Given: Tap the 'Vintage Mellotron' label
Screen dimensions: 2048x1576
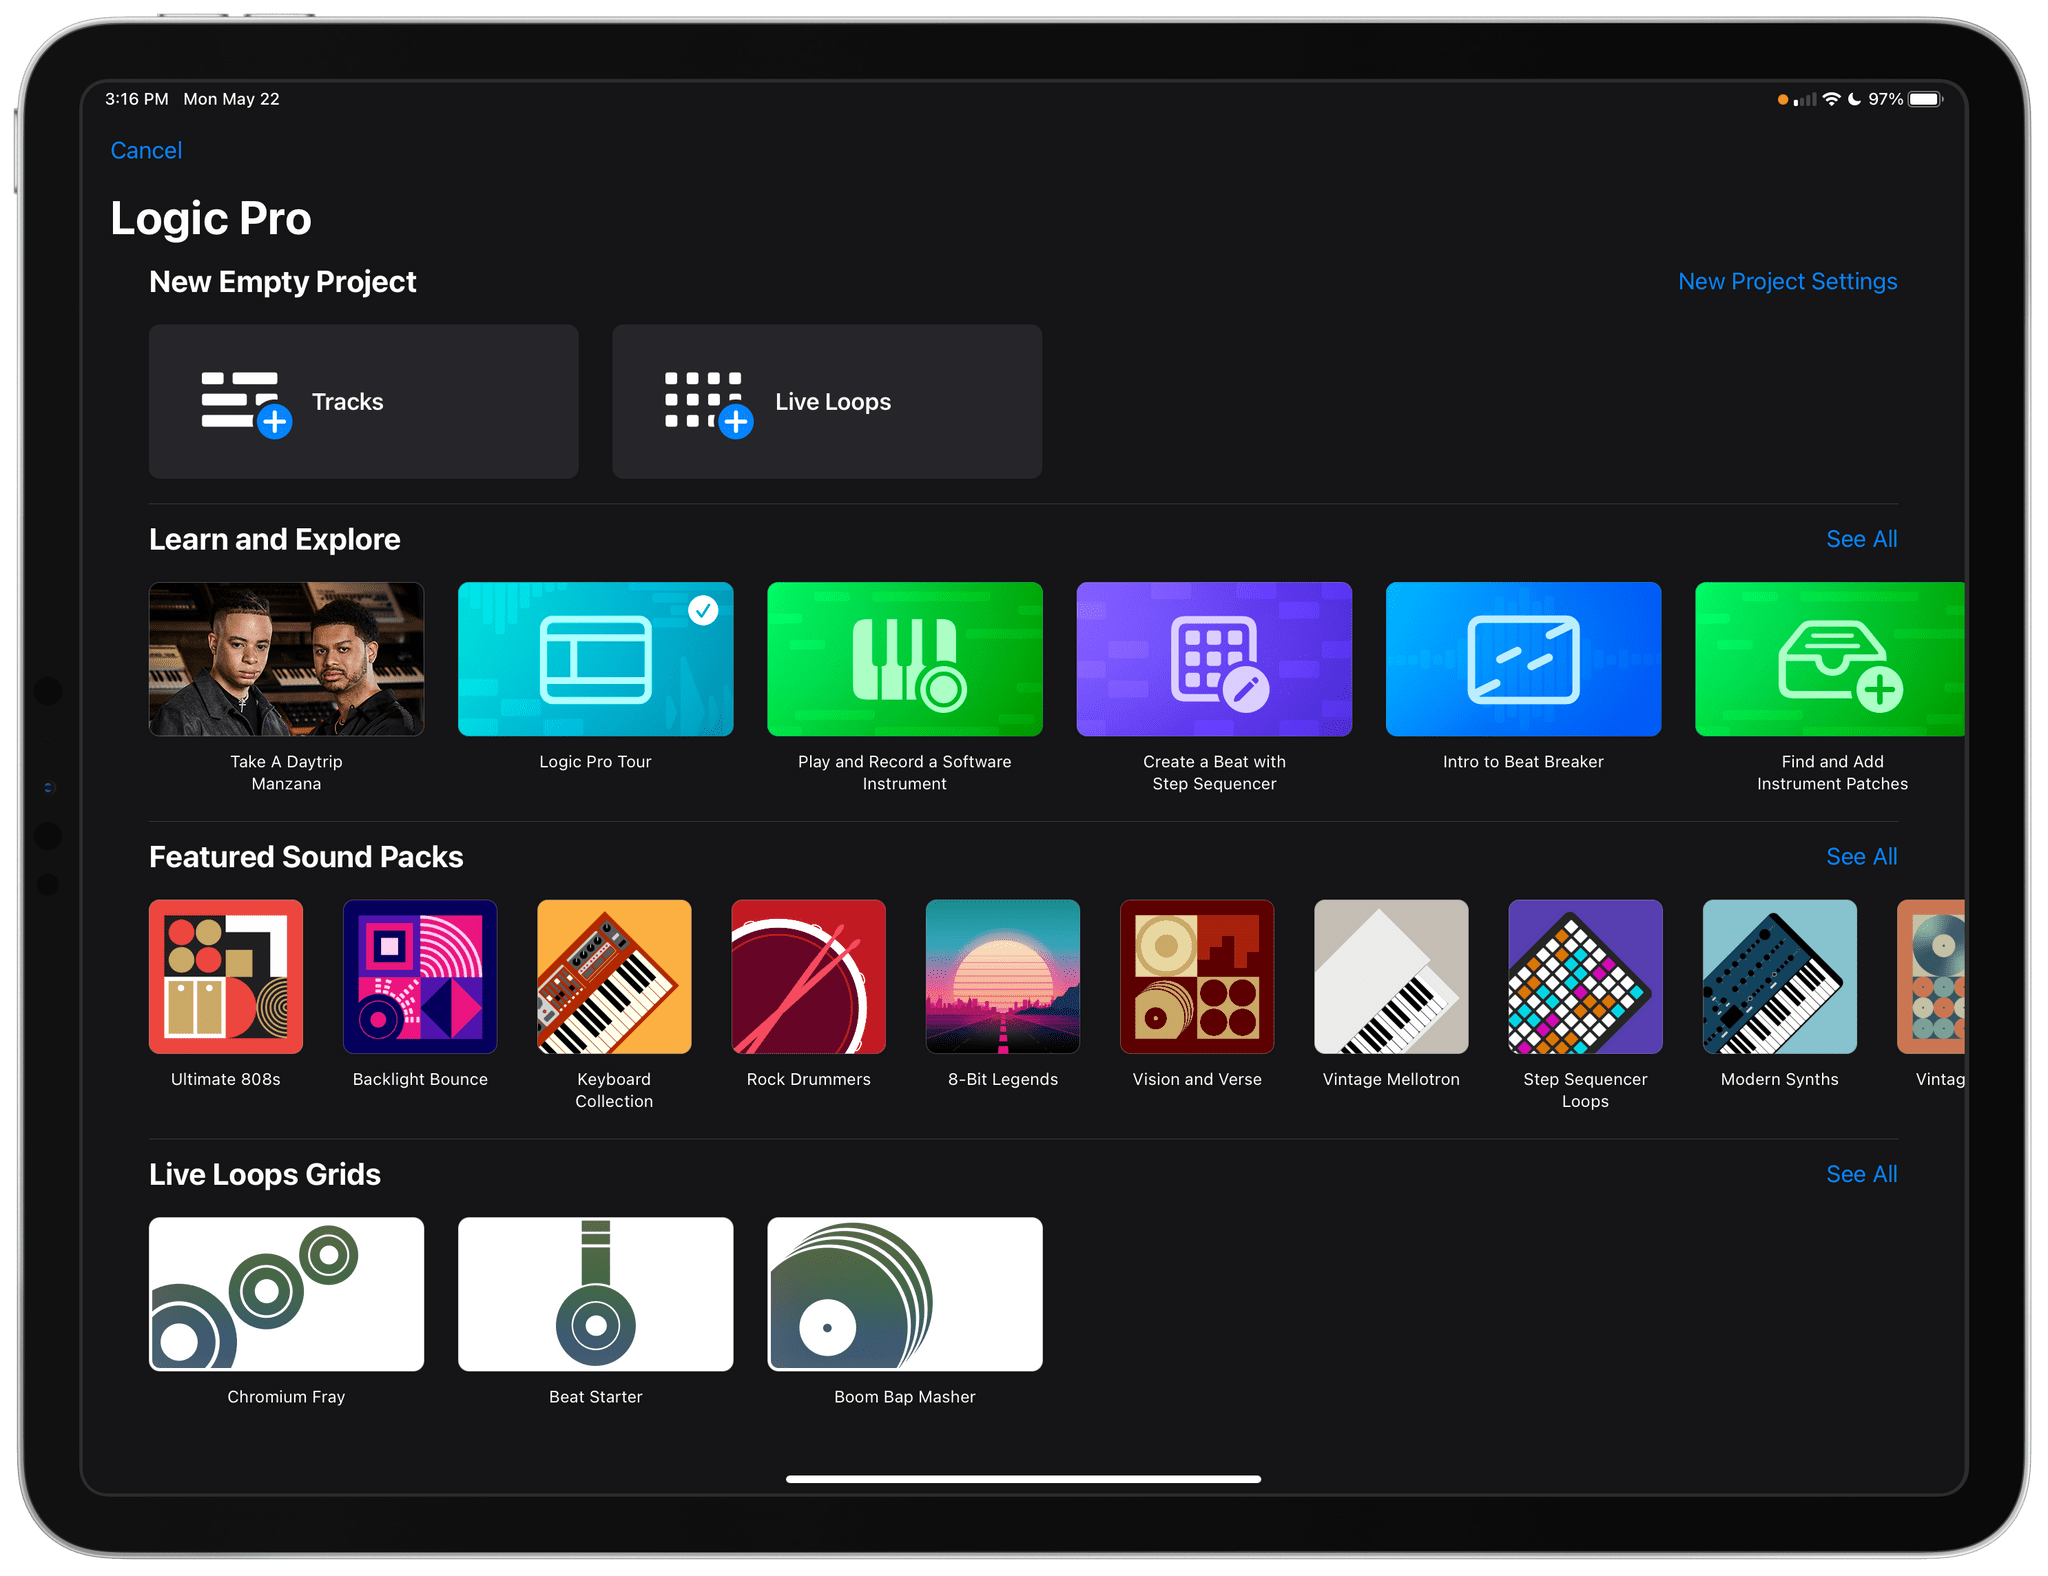Looking at the screenshot, I should click(1391, 1079).
